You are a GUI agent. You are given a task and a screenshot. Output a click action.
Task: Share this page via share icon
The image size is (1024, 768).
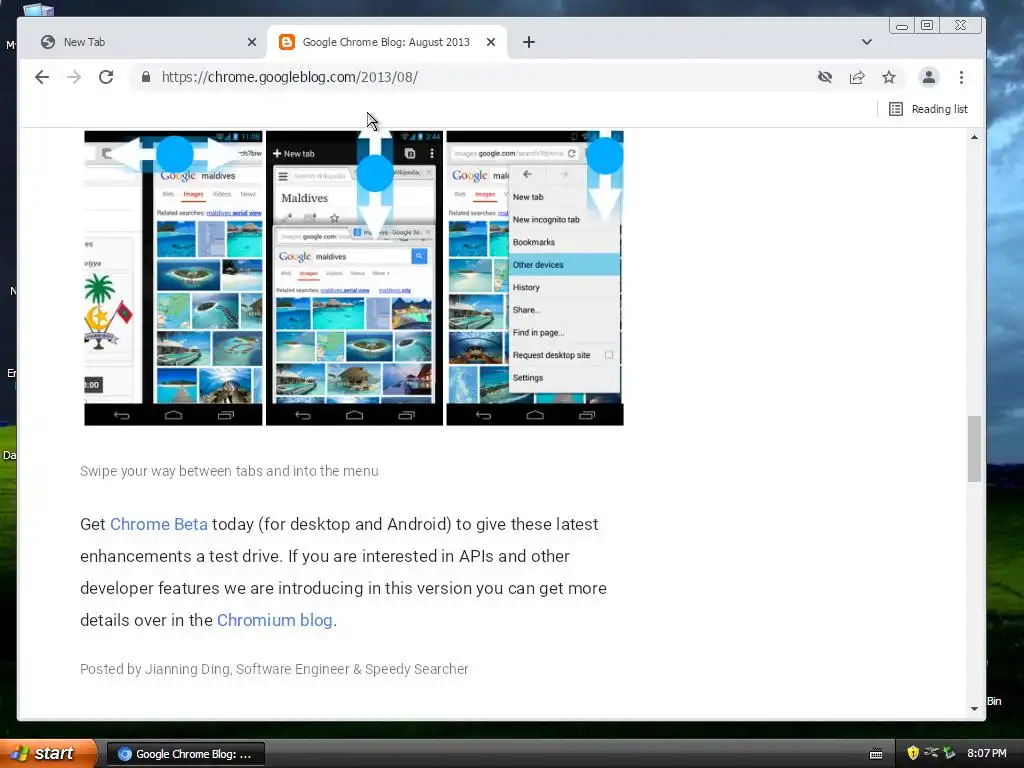click(x=857, y=77)
